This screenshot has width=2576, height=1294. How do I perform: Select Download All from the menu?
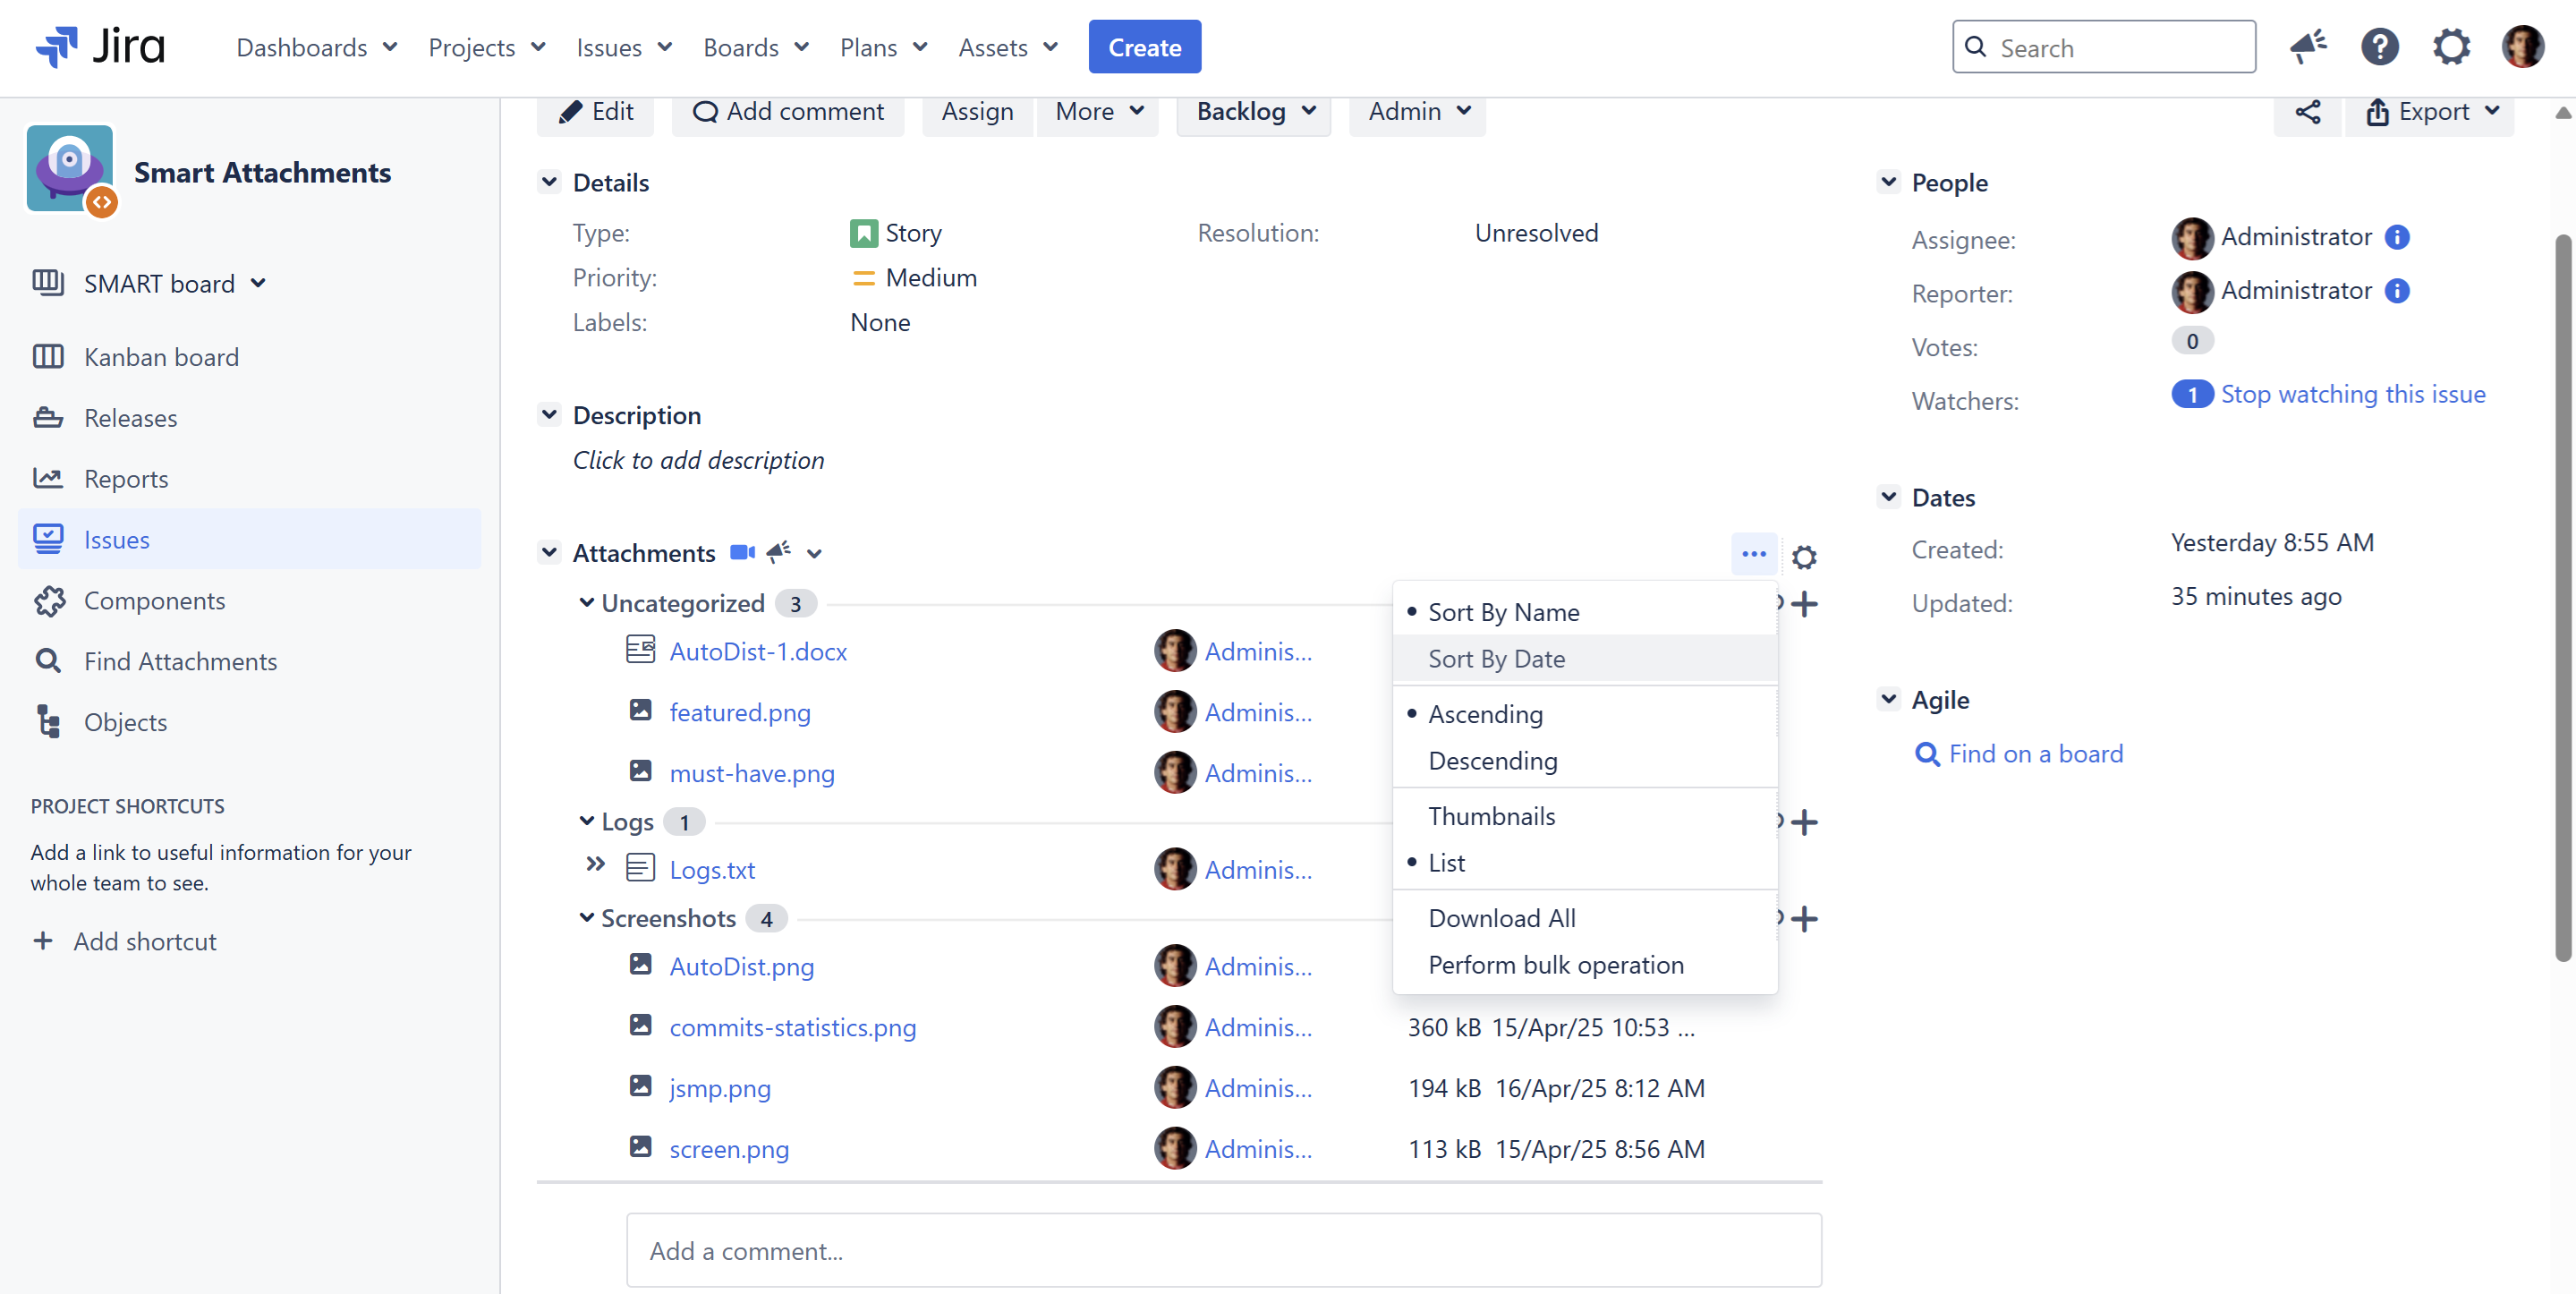(x=1501, y=918)
